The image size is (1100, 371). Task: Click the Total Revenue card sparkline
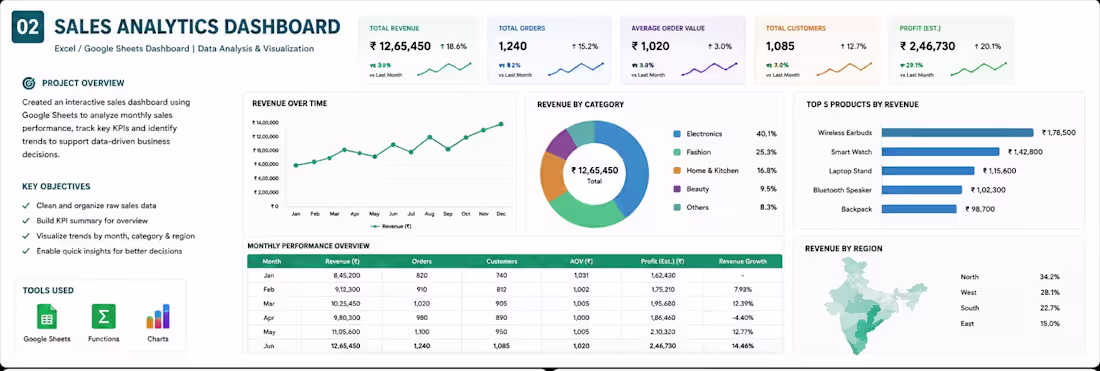tap(444, 69)
